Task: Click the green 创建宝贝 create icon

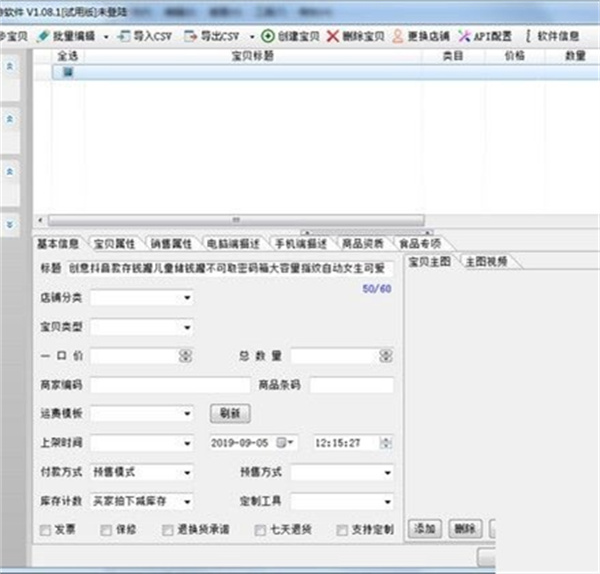Action: 268,35
